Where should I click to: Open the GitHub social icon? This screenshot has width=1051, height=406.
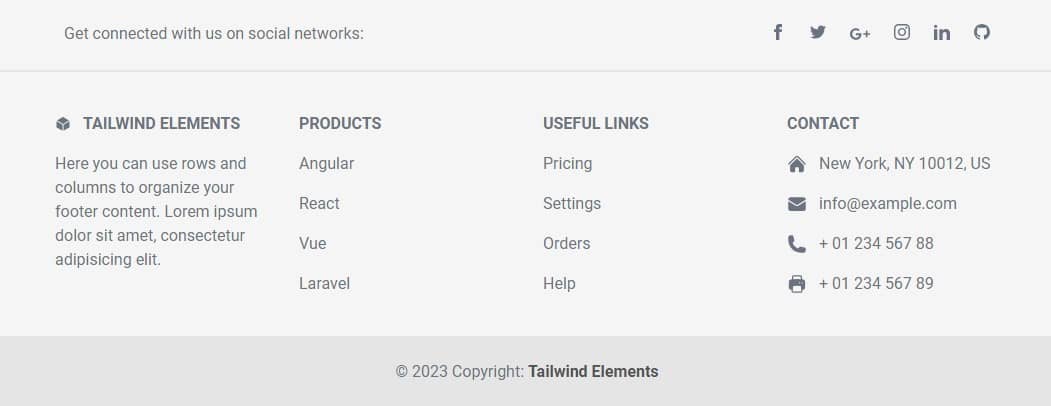[x=982, y=32]
